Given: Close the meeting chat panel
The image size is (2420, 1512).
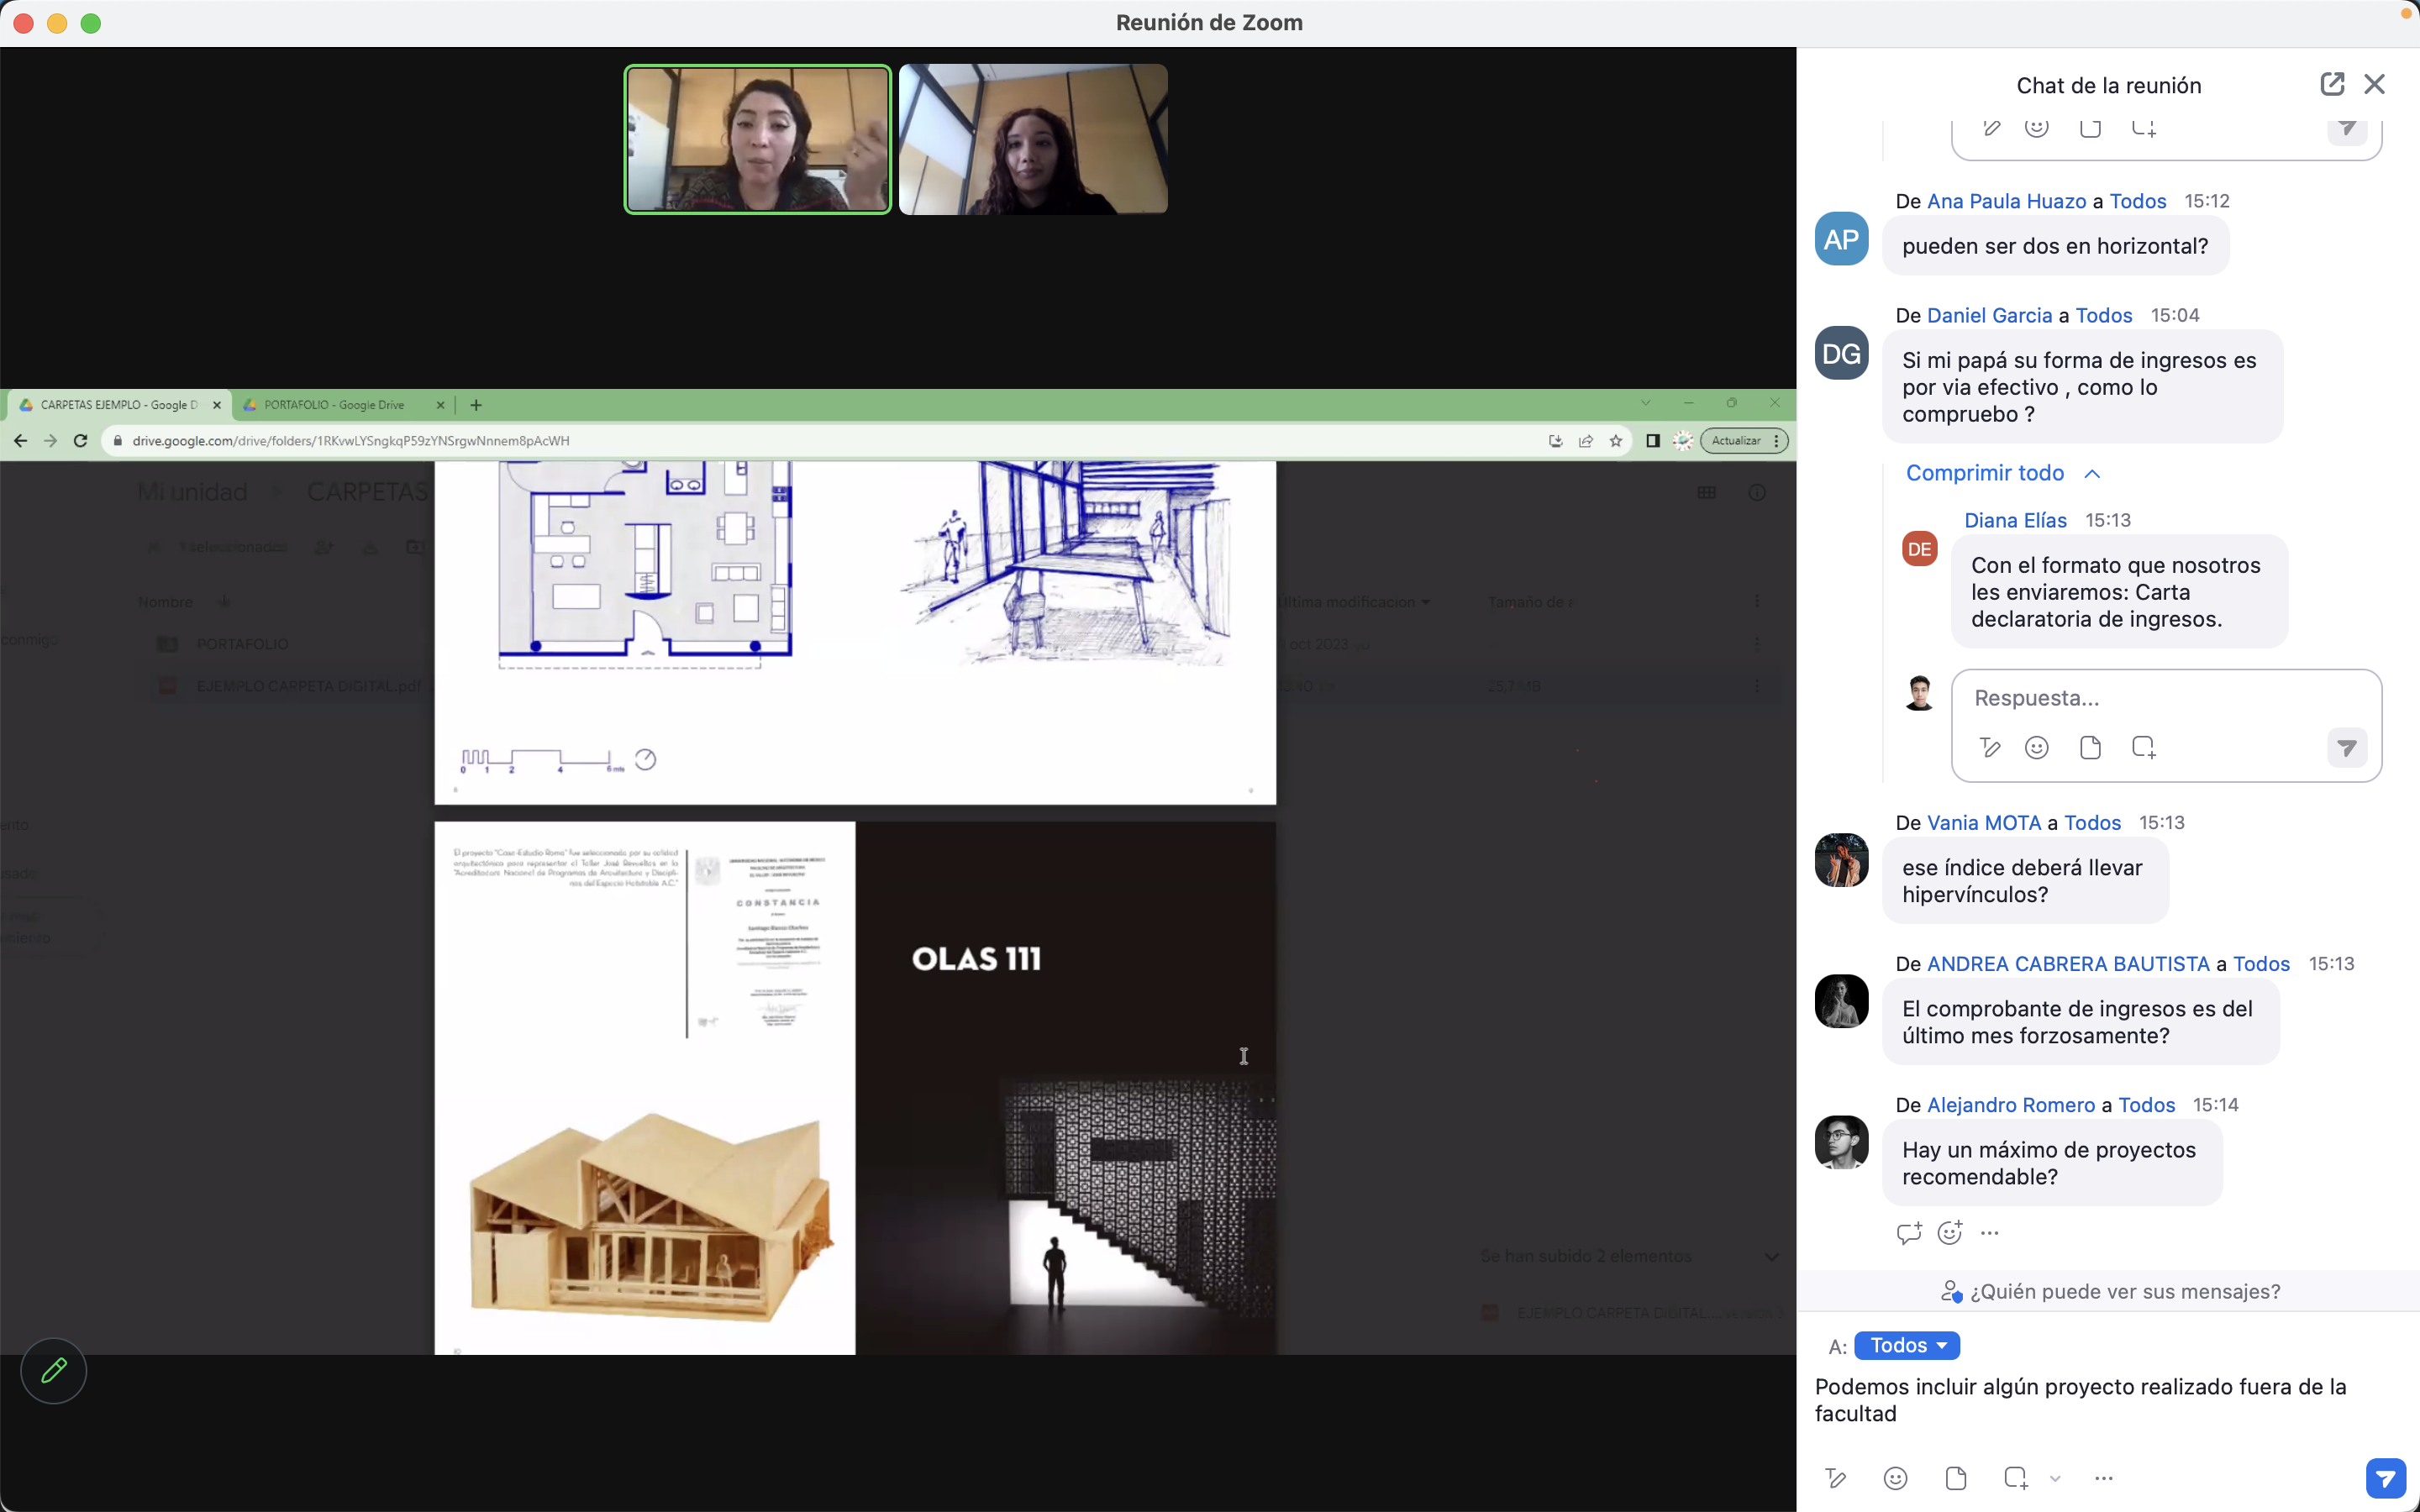Looking at the screenshot, I should coord(2374,84).
